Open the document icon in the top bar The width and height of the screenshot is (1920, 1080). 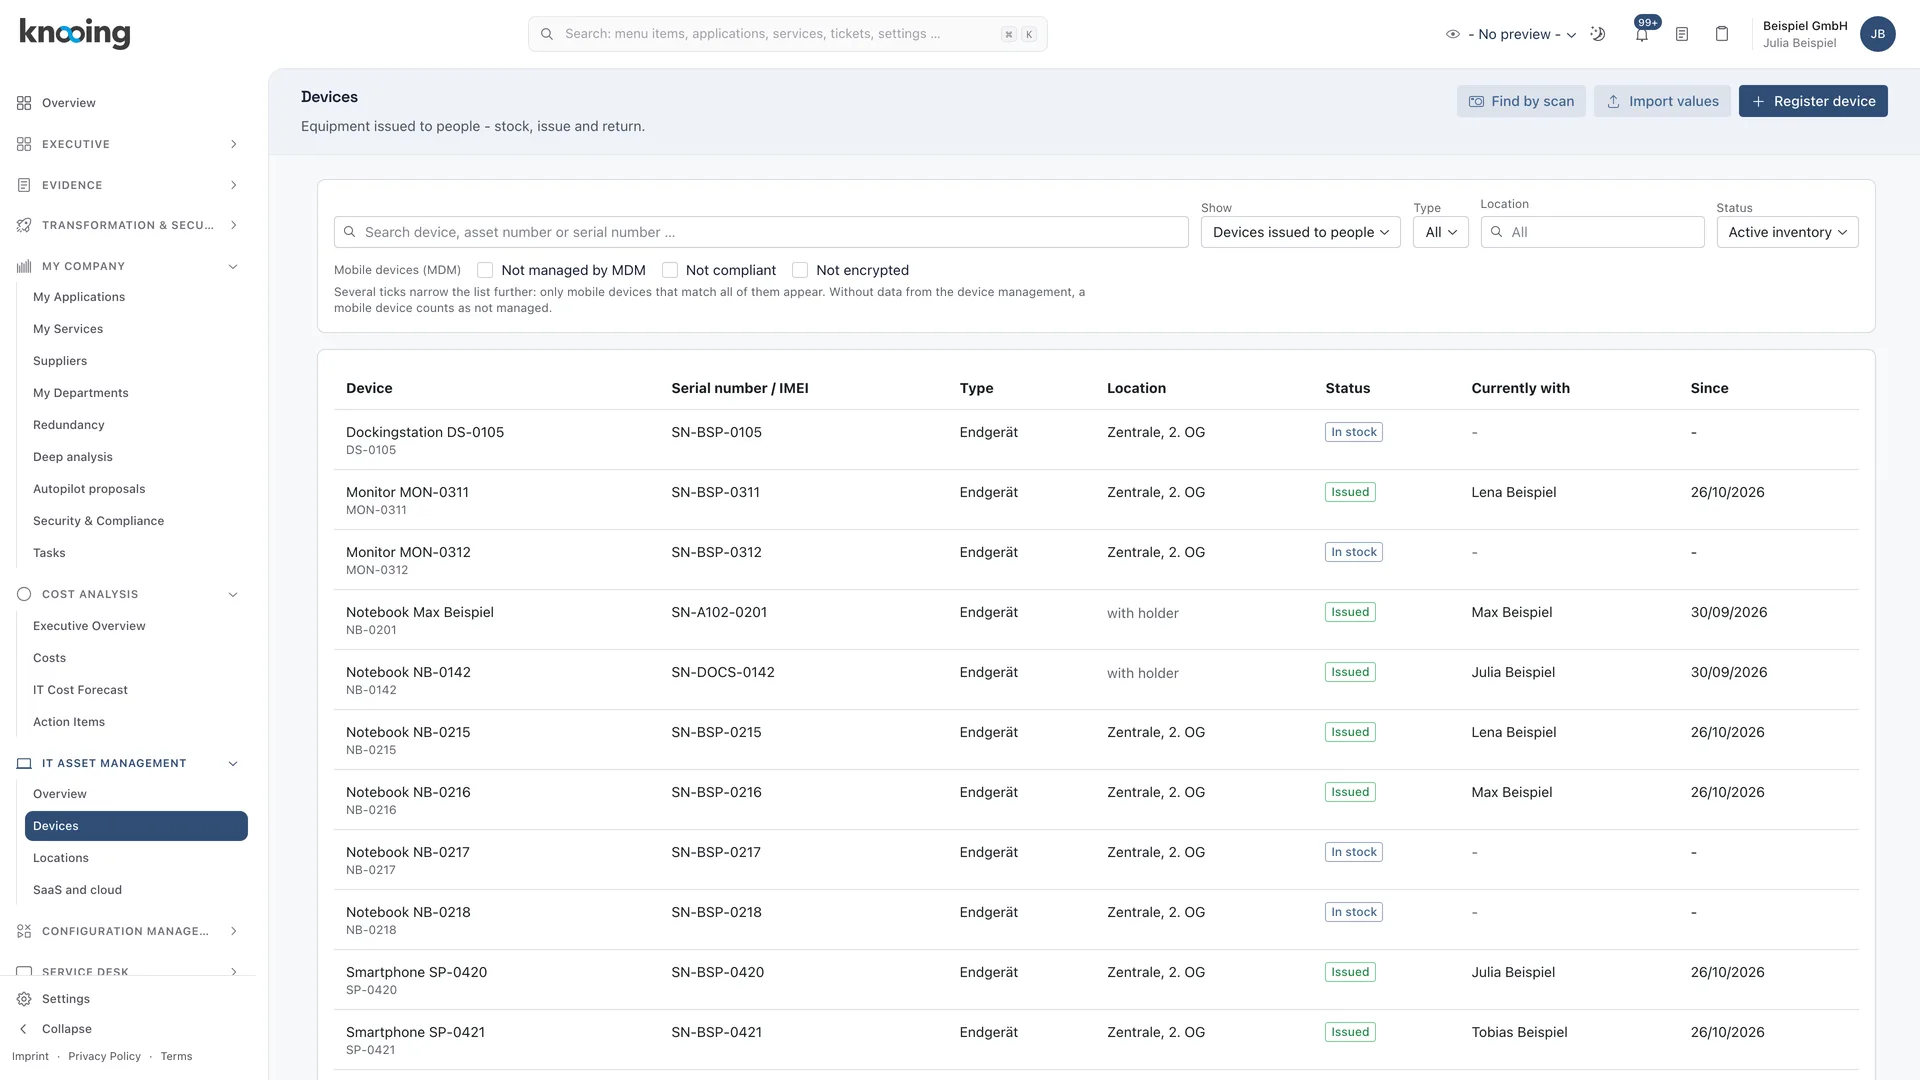pyautogui.click(x=1682, y=34)
